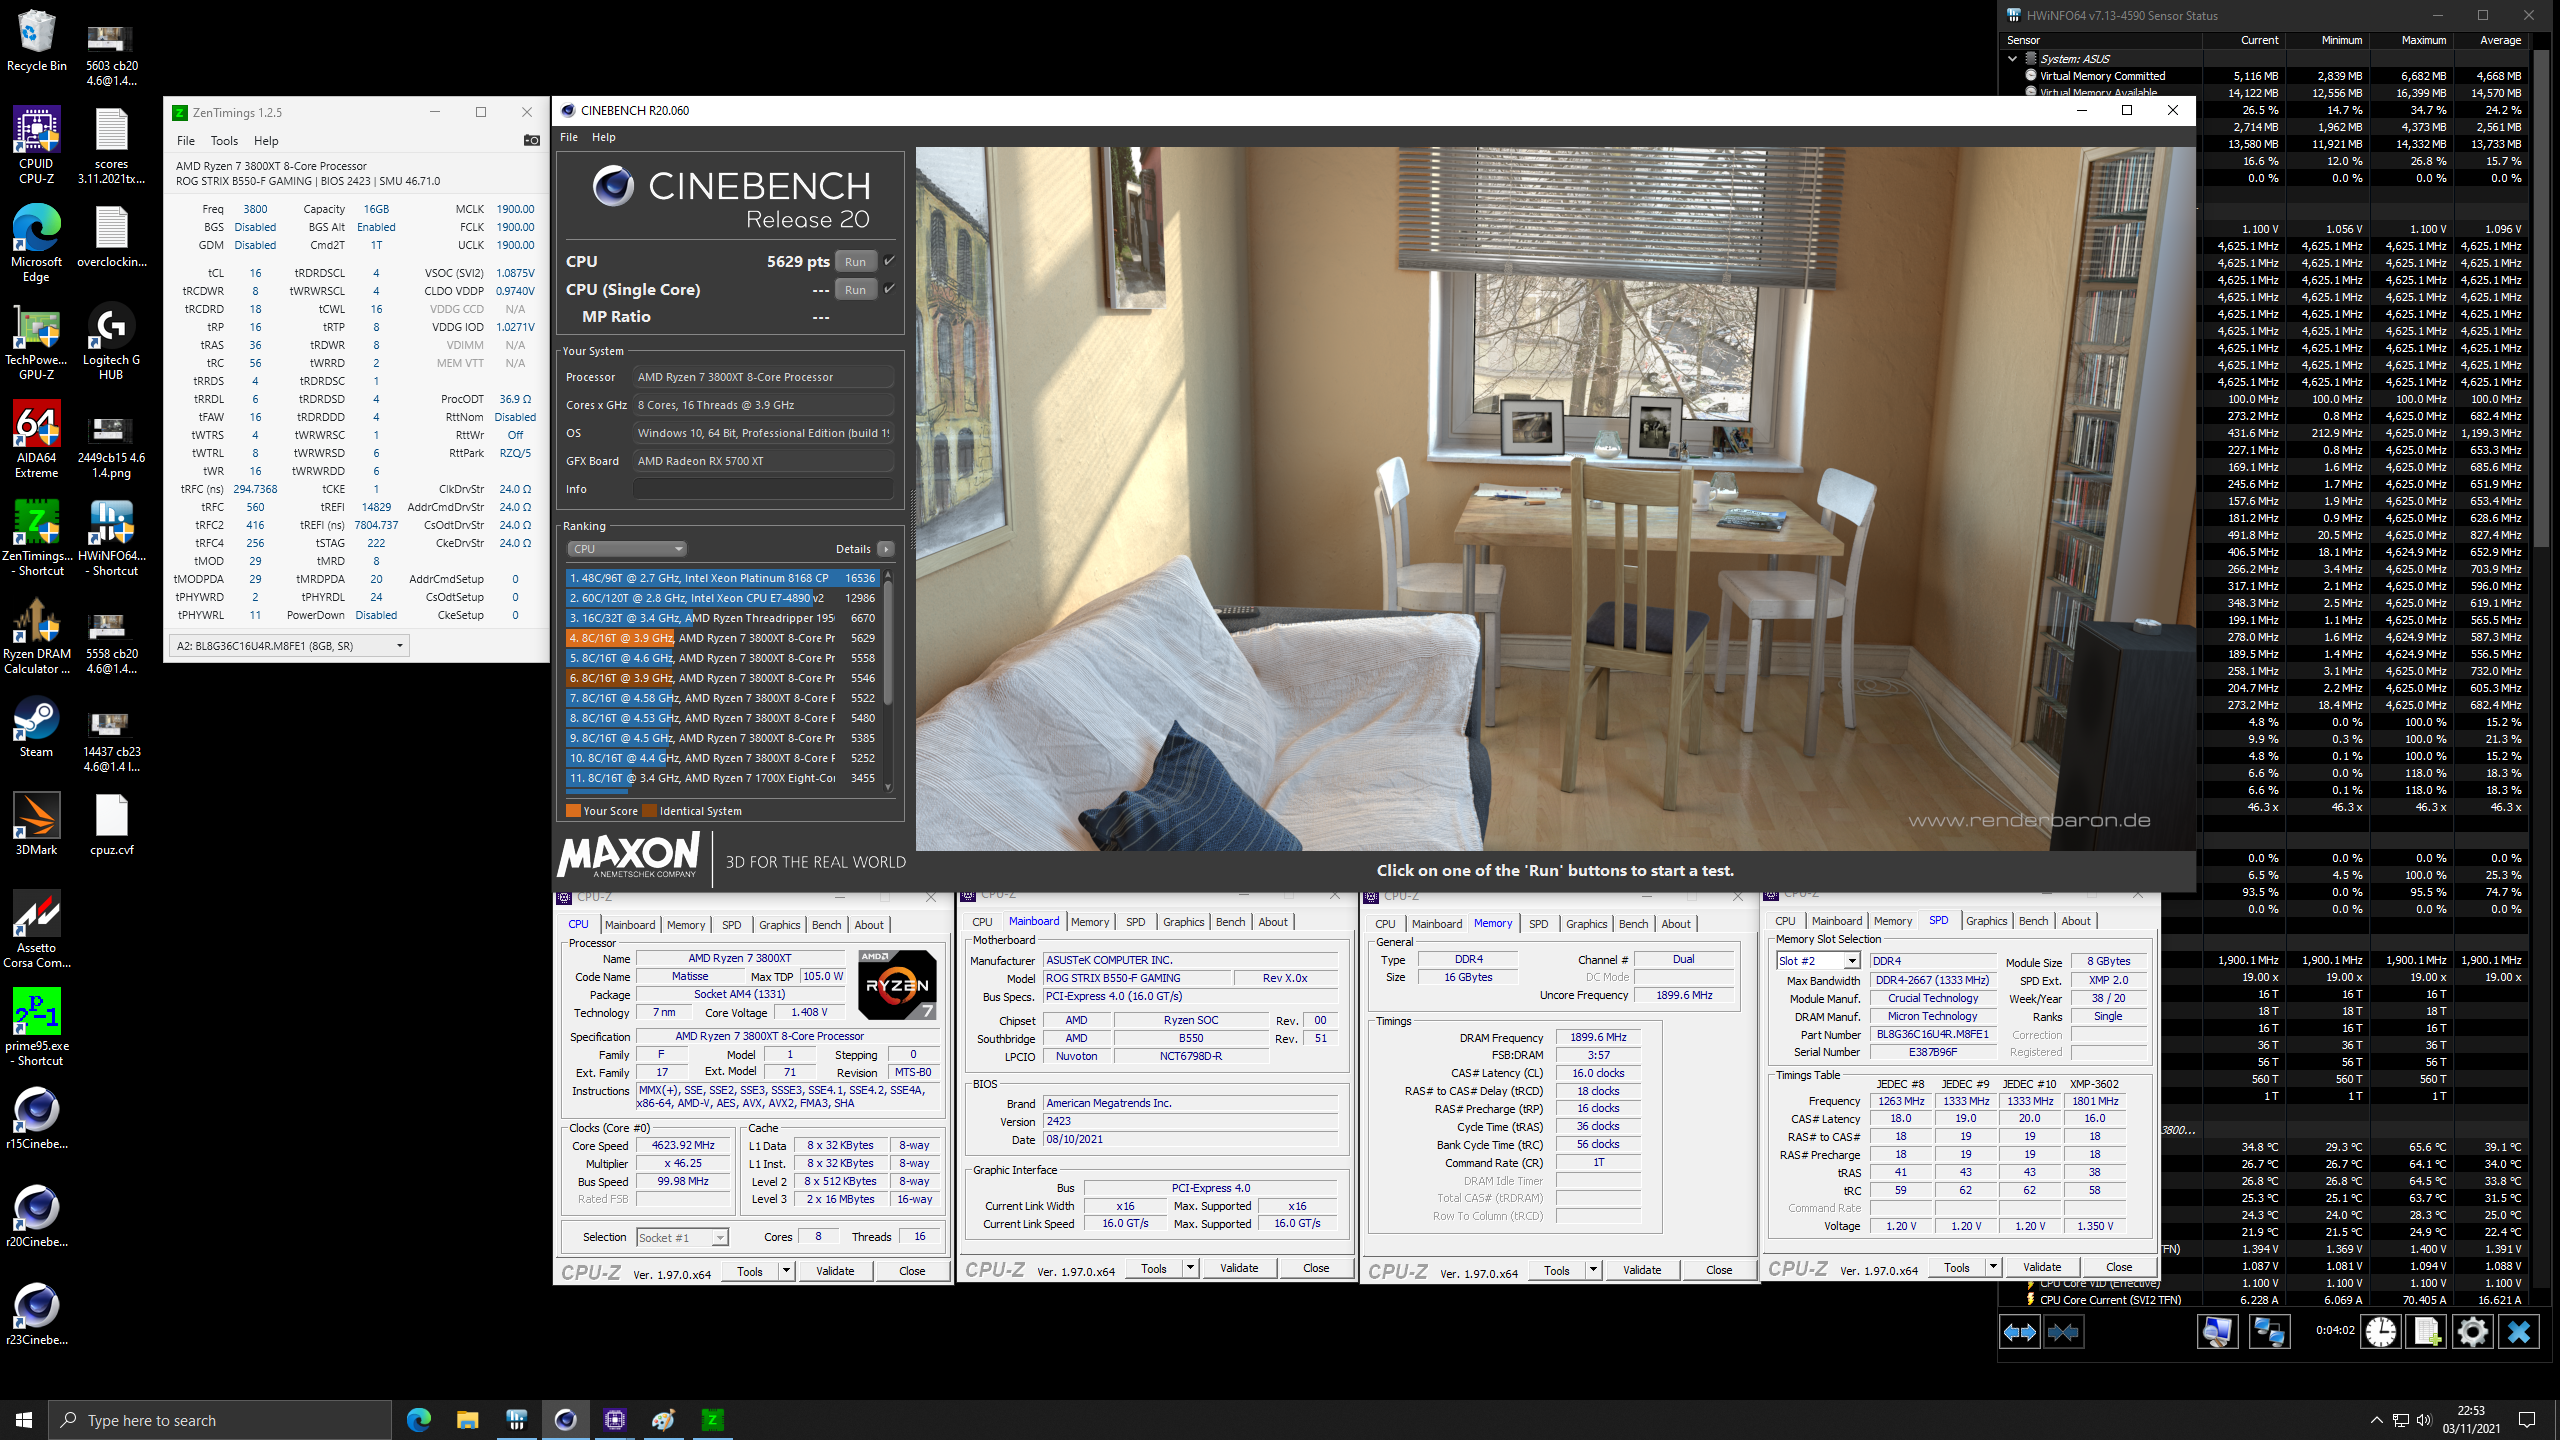This screenshot has height=1440, width=2560.
Task: Toggle CPU test checkmark in Cinebench
Action: click(x=889, y=261)
